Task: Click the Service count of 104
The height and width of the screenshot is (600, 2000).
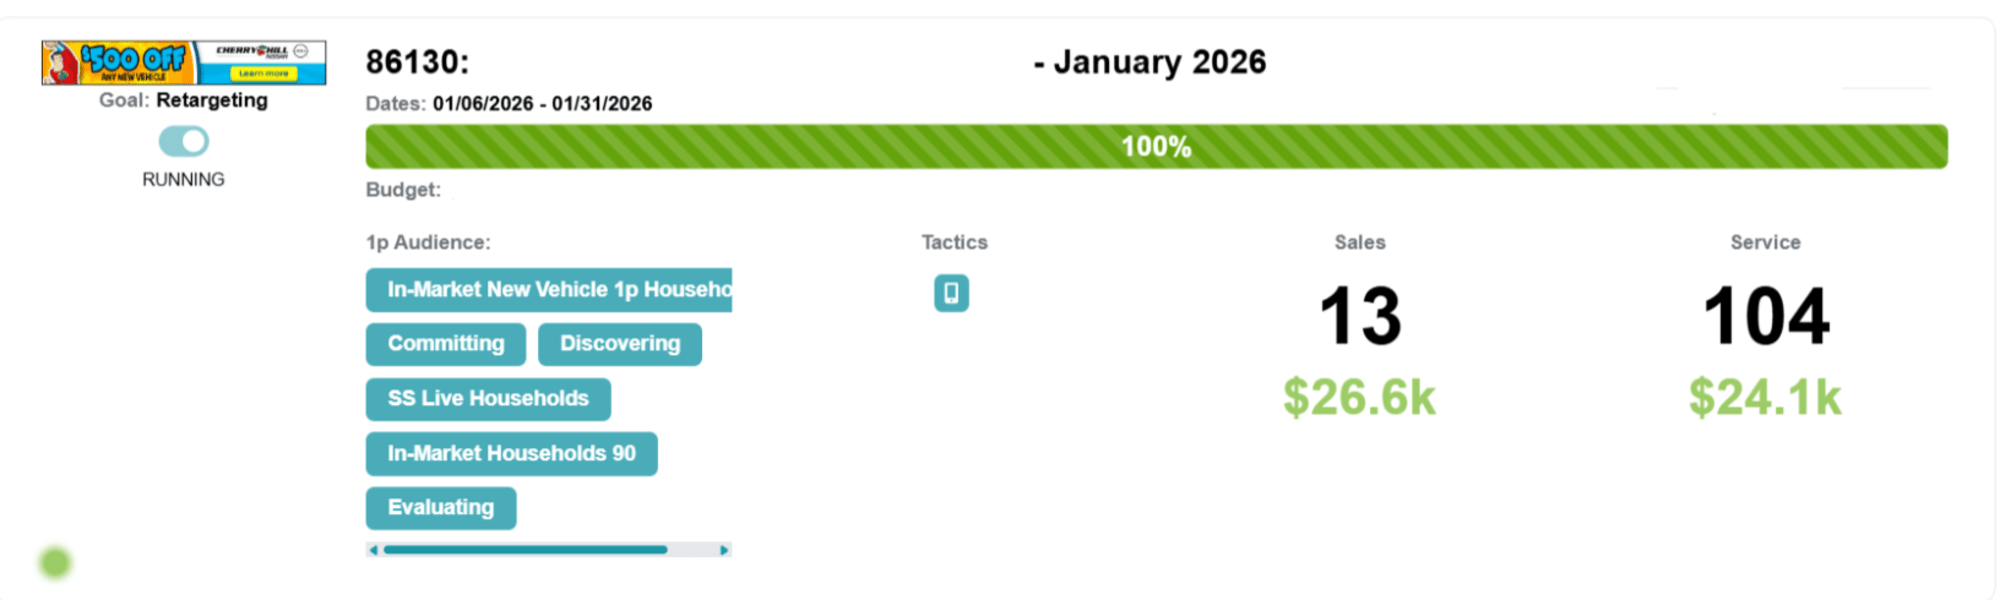Action: coord(1766,317)
